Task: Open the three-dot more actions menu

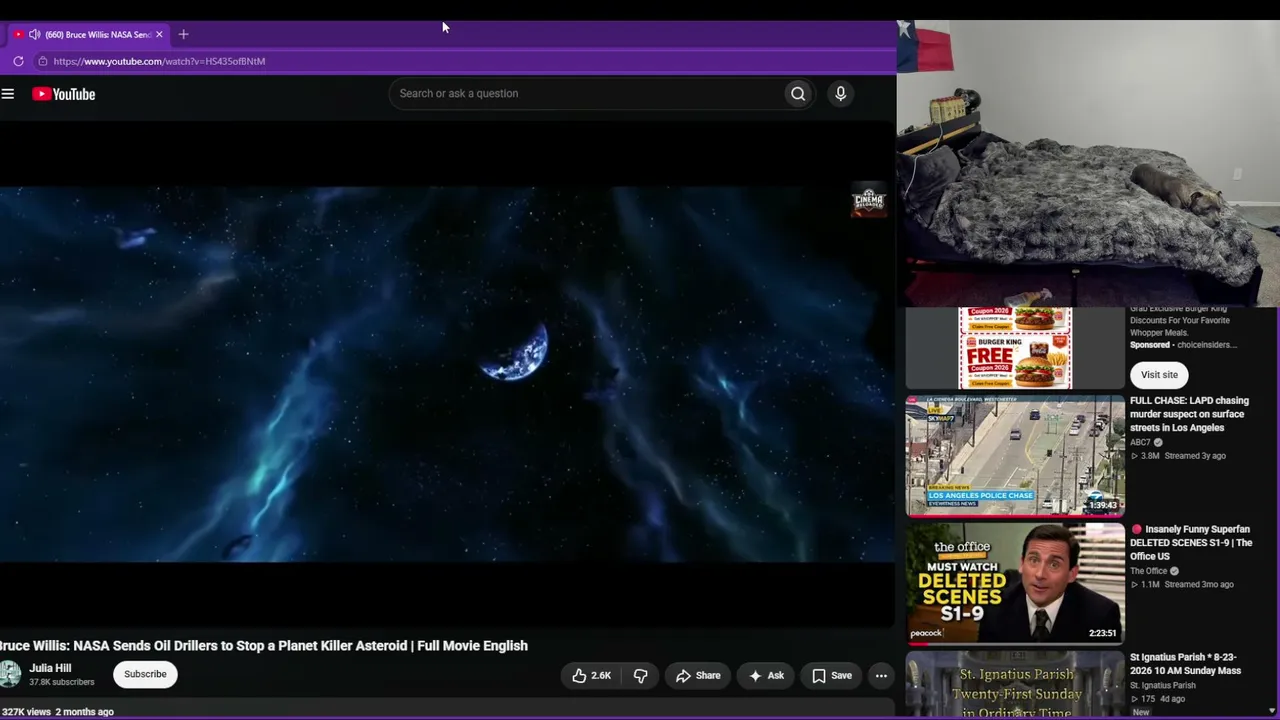Action: point(881,676)
